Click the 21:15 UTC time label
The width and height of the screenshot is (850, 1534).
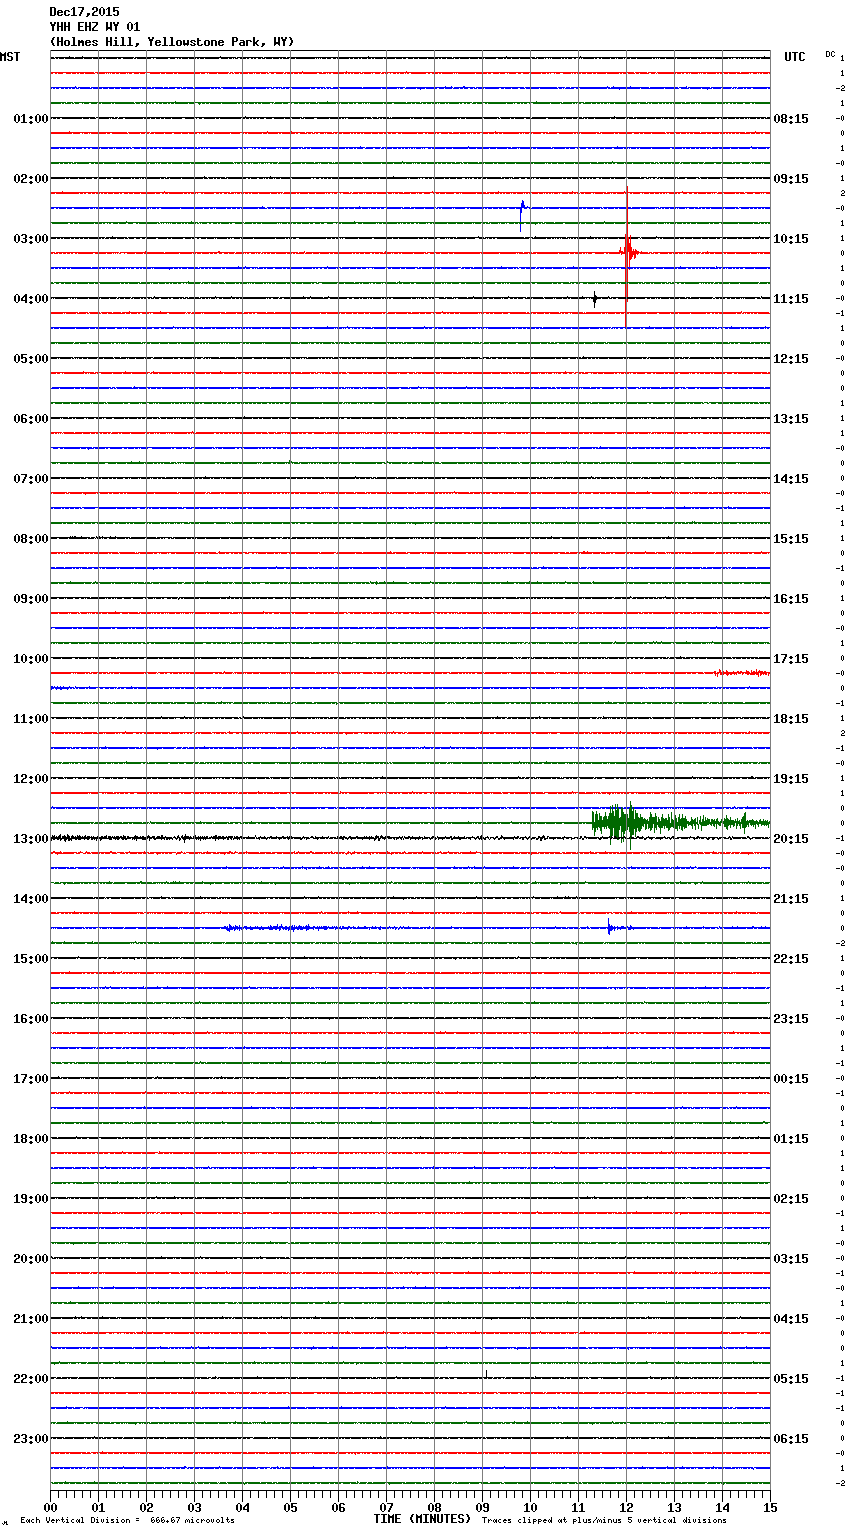(791, 899)
